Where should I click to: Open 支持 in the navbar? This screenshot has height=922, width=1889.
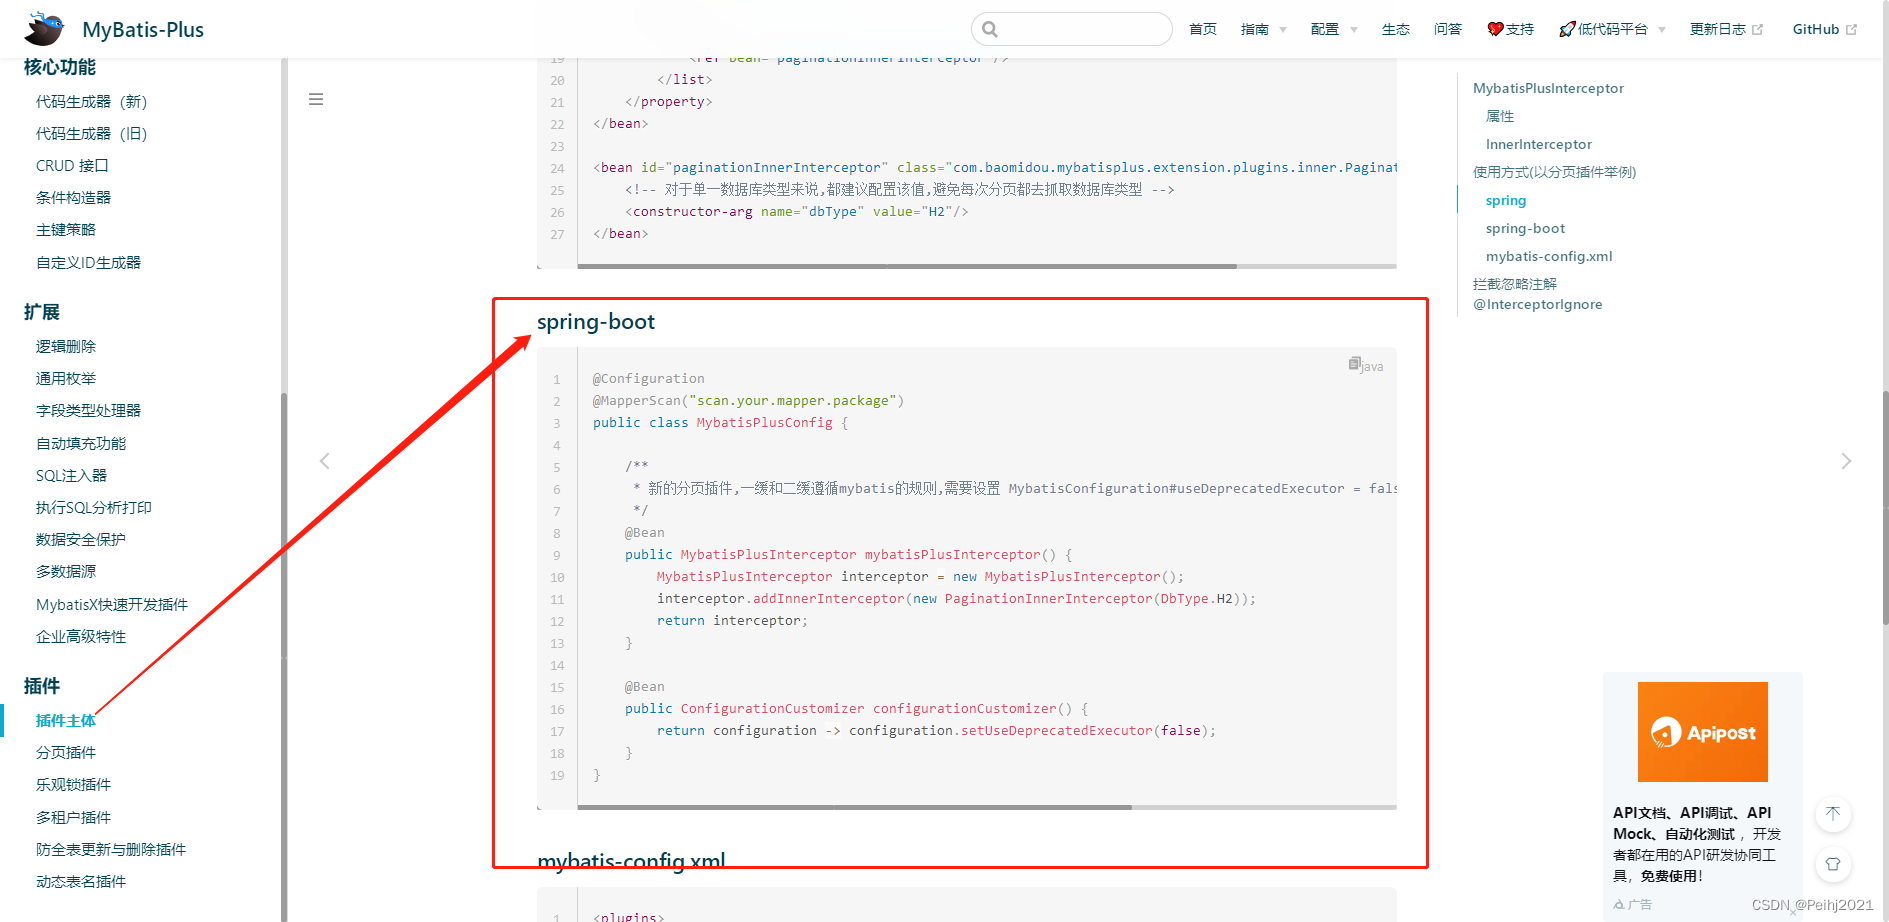point(1511,29)
